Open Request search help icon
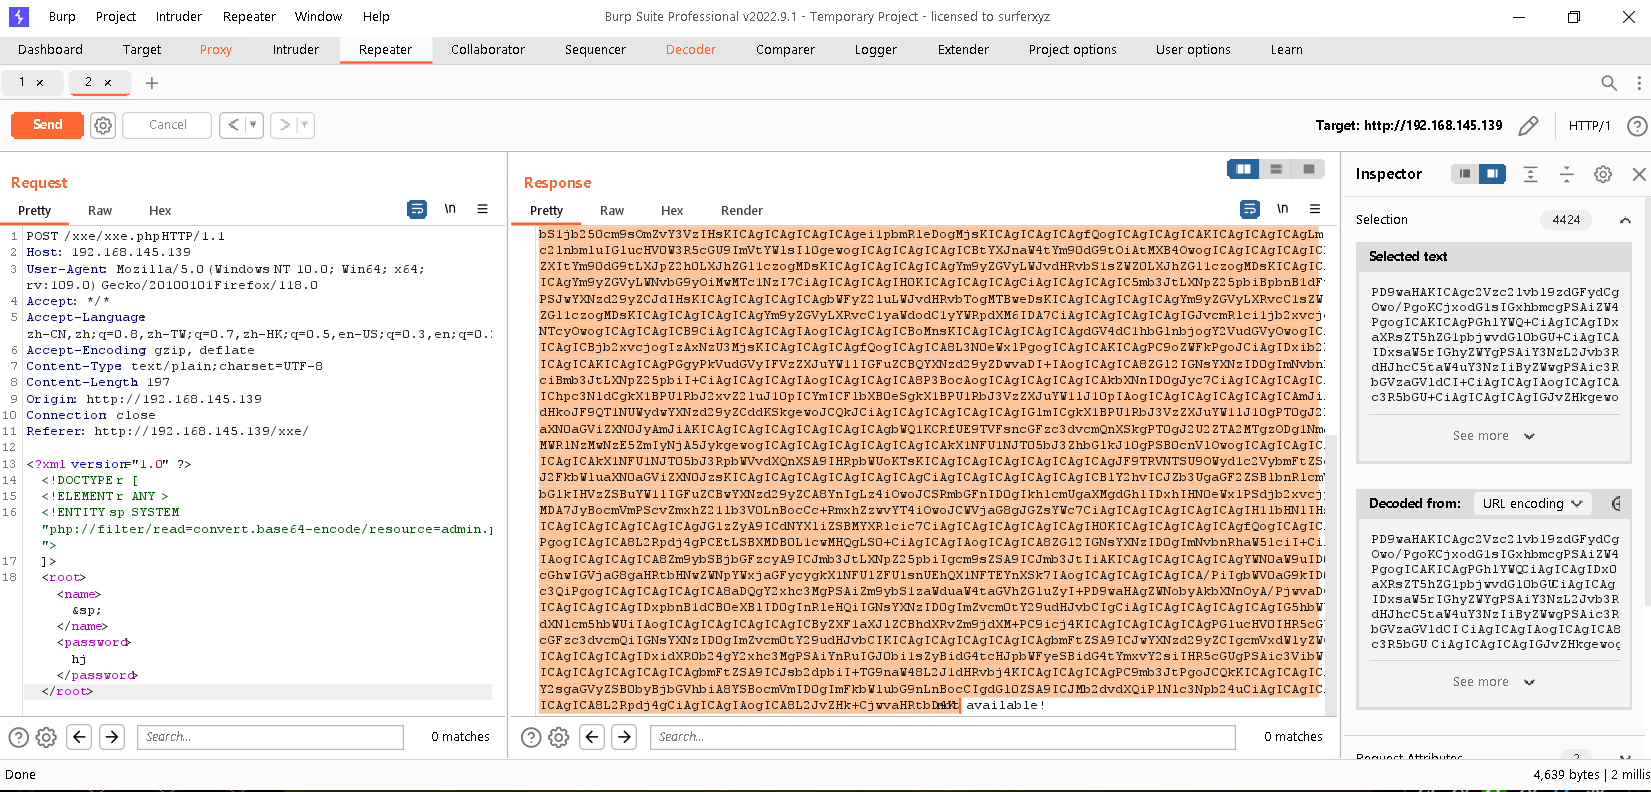 18,737
